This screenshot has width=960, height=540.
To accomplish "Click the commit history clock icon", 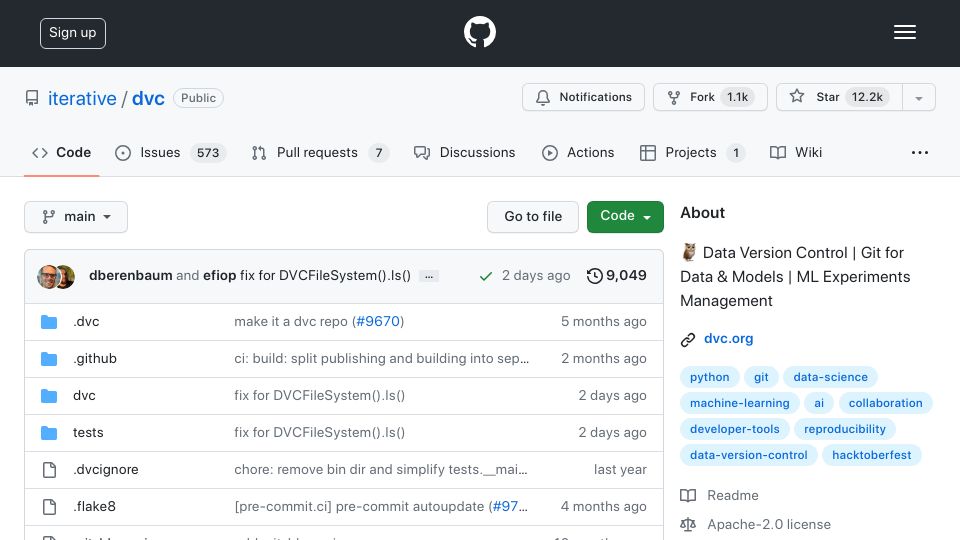I will coord(594,276).
